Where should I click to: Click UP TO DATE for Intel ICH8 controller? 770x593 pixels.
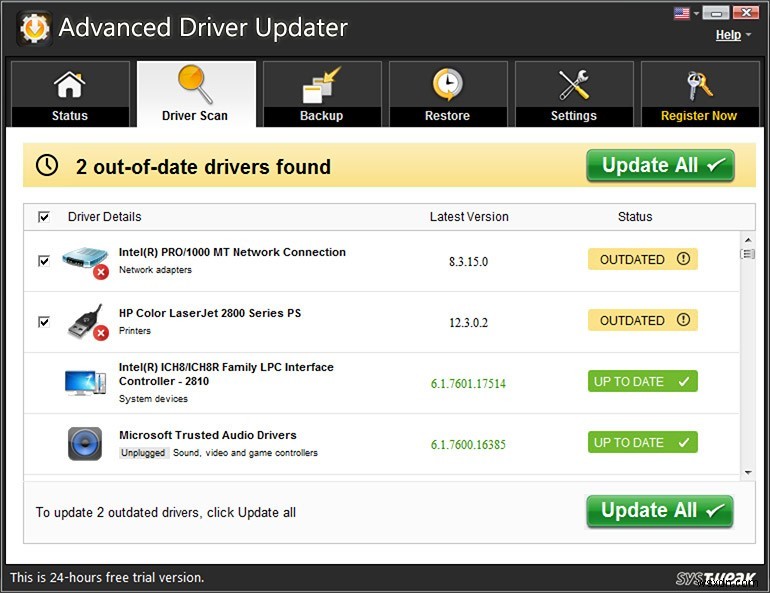click(643, 381)
